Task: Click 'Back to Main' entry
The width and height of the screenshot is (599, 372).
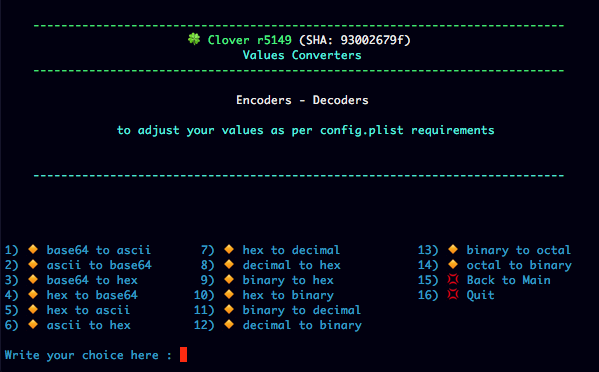Action: (x=508, y=280)
